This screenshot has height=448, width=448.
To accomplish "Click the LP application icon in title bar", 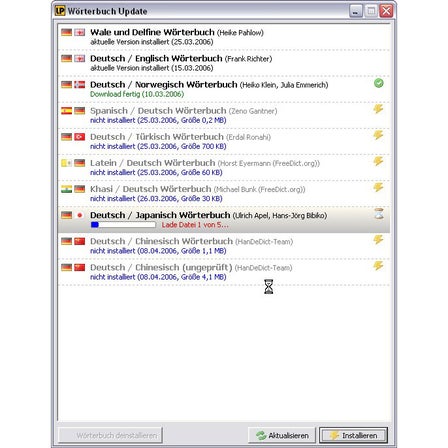I will (x=60, y=11).
